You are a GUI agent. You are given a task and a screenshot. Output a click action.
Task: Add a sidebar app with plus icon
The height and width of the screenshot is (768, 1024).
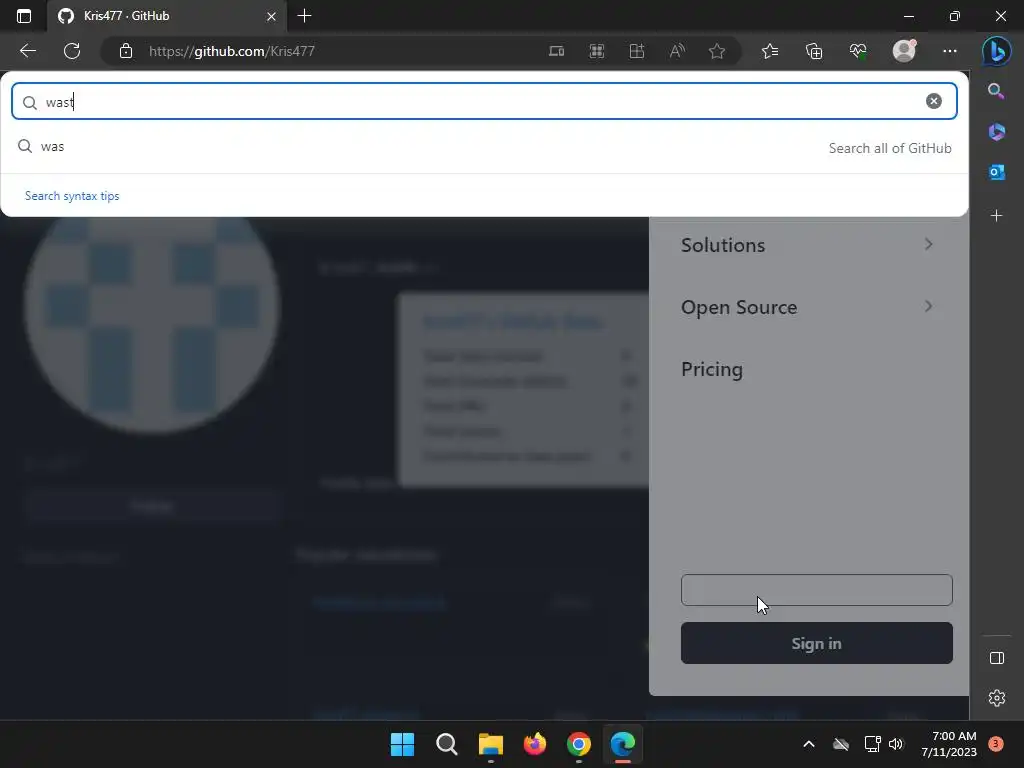coord(997,216)
